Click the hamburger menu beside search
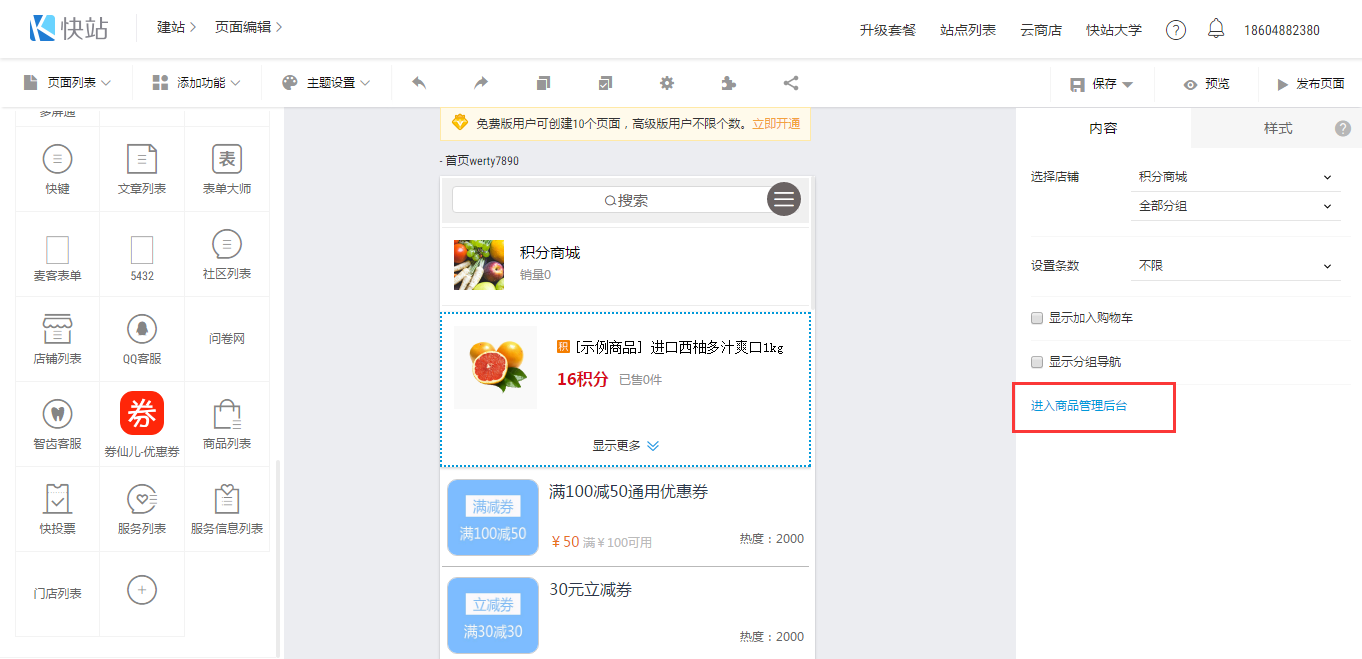Screen dimensions: 1362x659 [784, 199]
